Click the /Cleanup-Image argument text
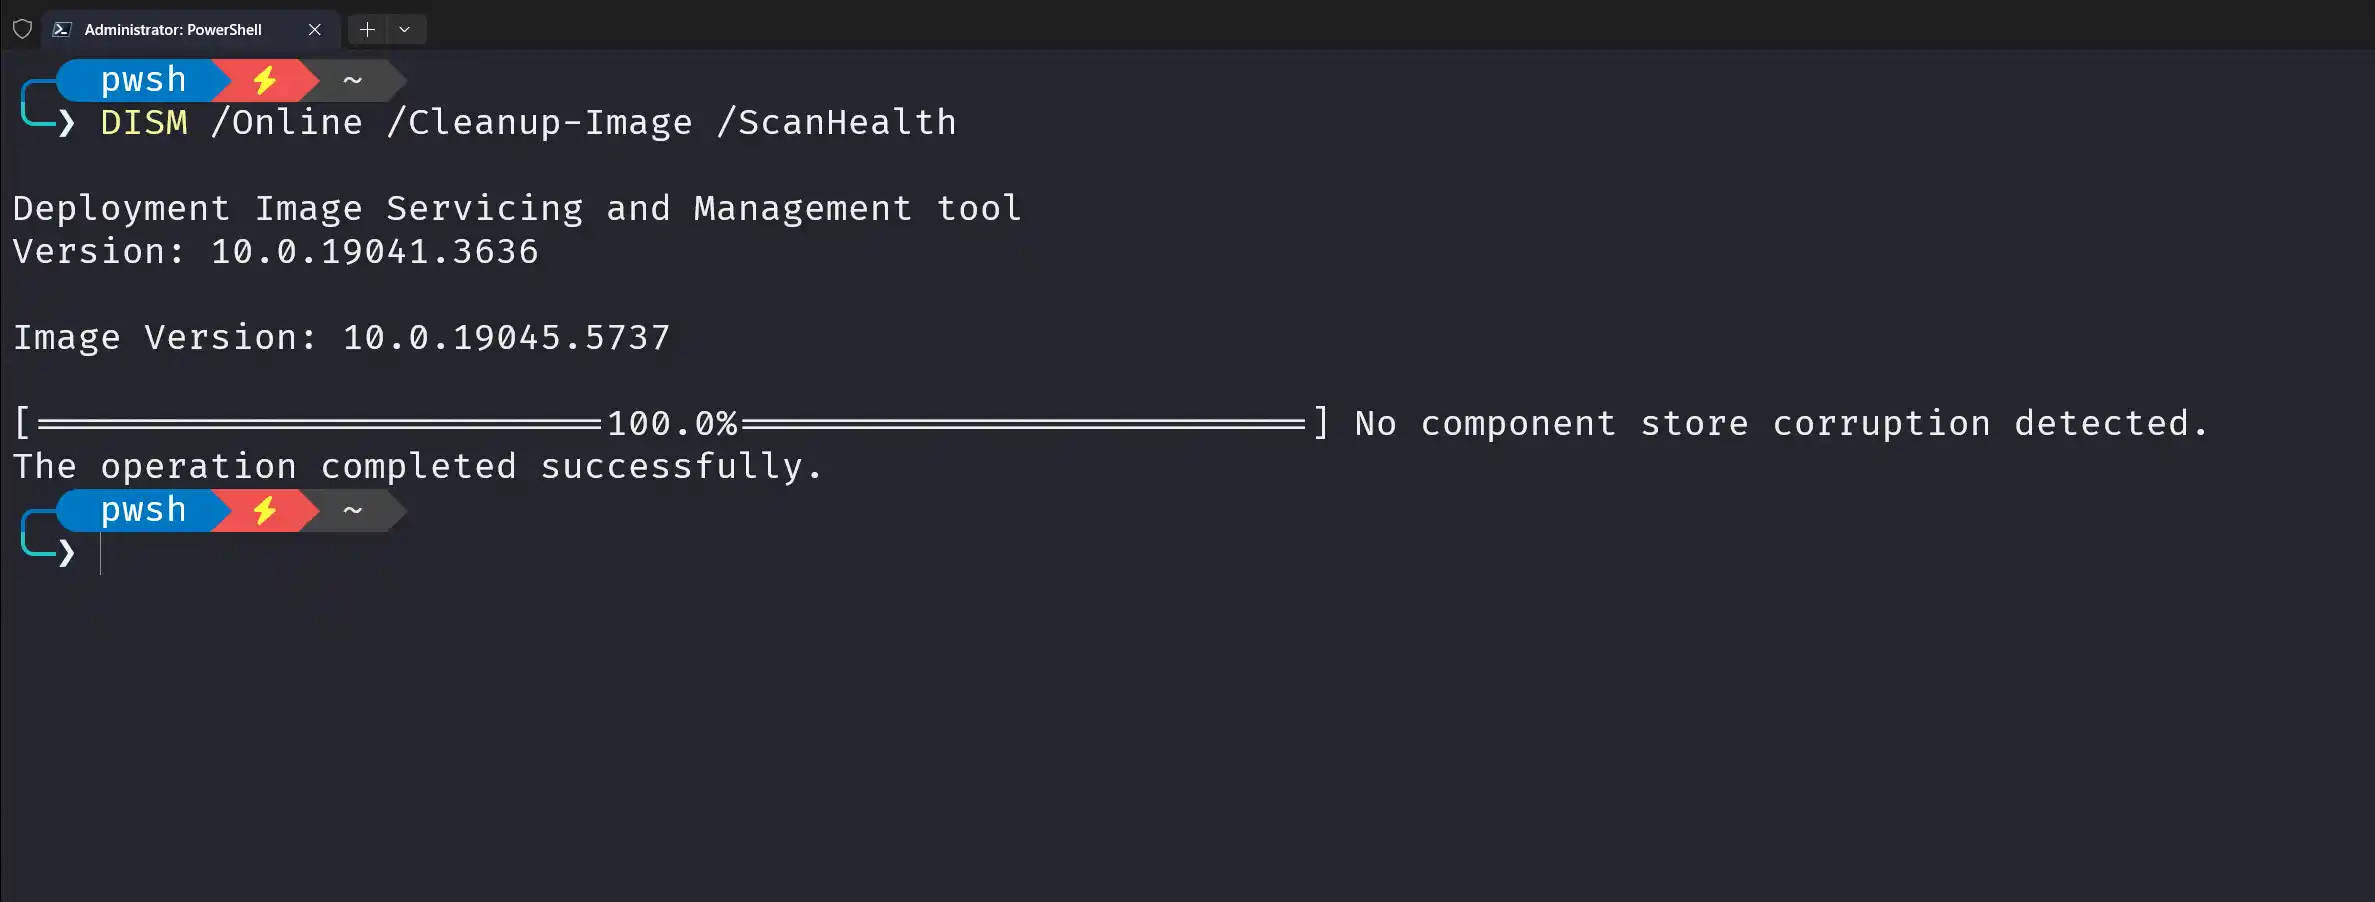The height and width of the screenshot is (902, 2375). pos(540,122)
